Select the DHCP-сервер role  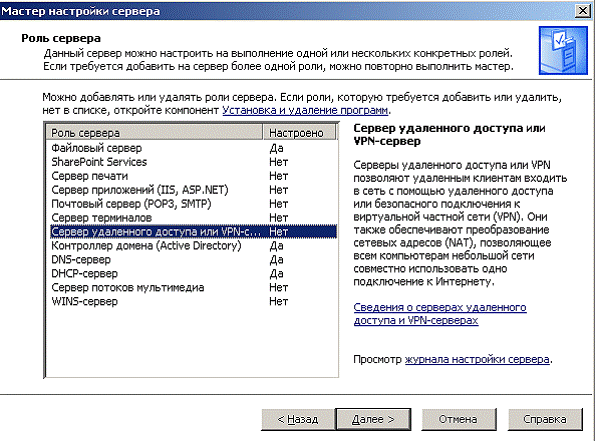click(193, 273)
